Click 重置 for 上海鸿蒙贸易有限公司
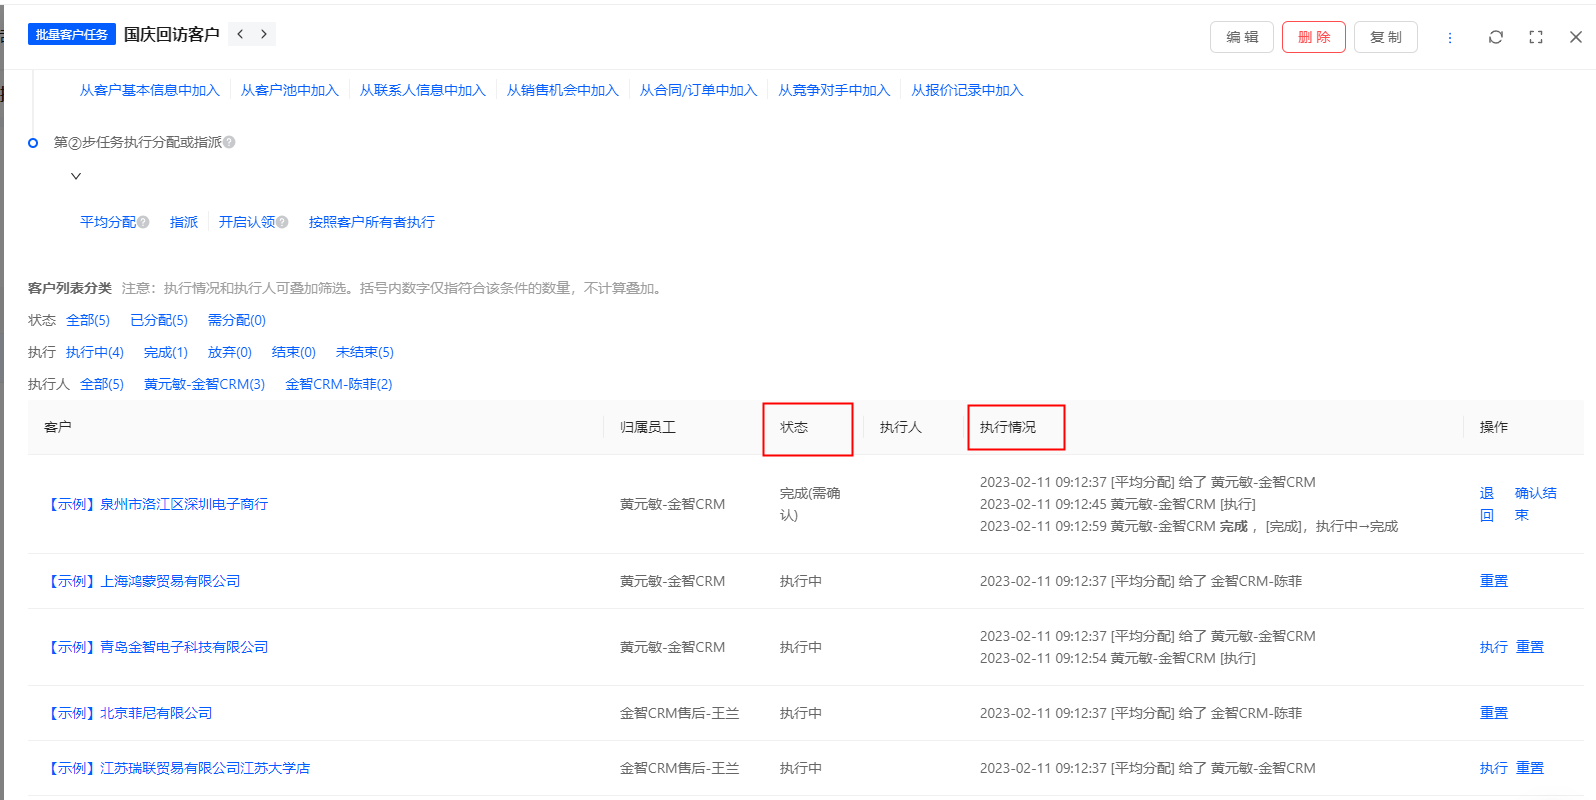The image size is (1596, 800). 1494,581
